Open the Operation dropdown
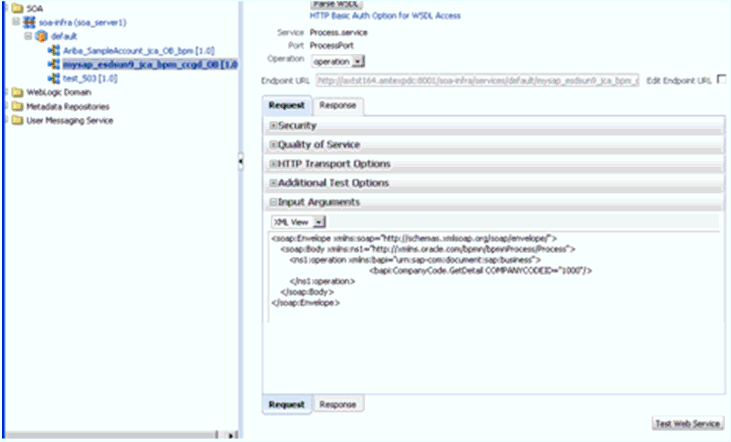731x442 pixels. point(358,61)
